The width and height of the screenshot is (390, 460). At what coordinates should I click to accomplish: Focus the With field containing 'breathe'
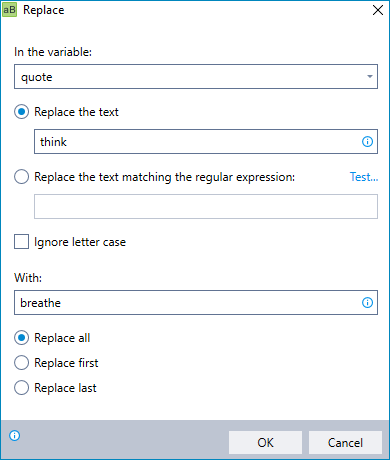click(196, 303)
